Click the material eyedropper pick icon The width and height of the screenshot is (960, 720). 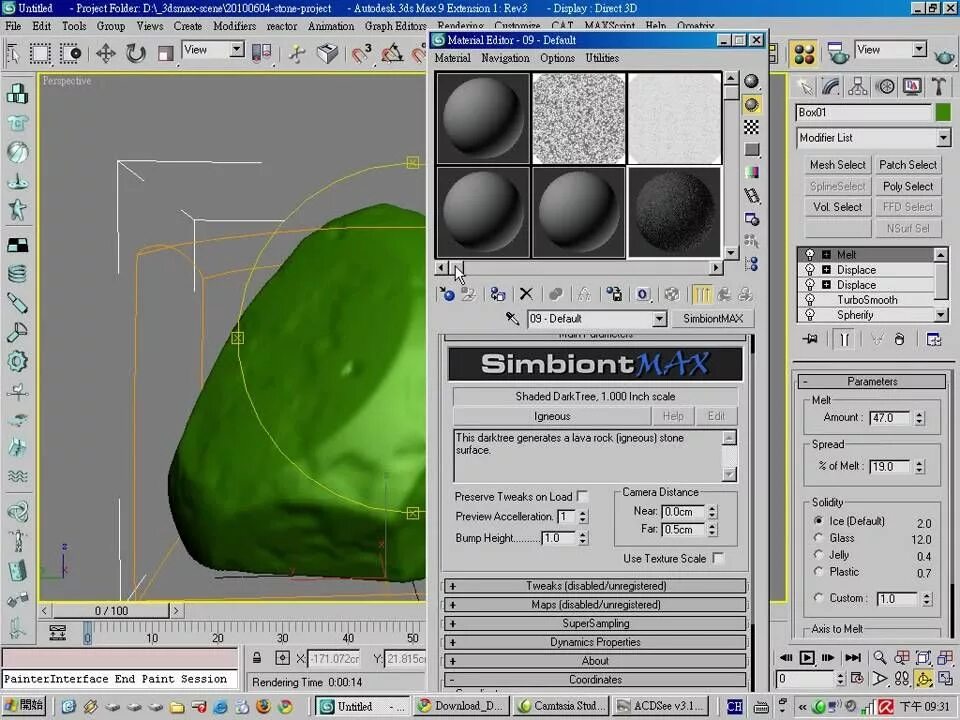point(512,318)
